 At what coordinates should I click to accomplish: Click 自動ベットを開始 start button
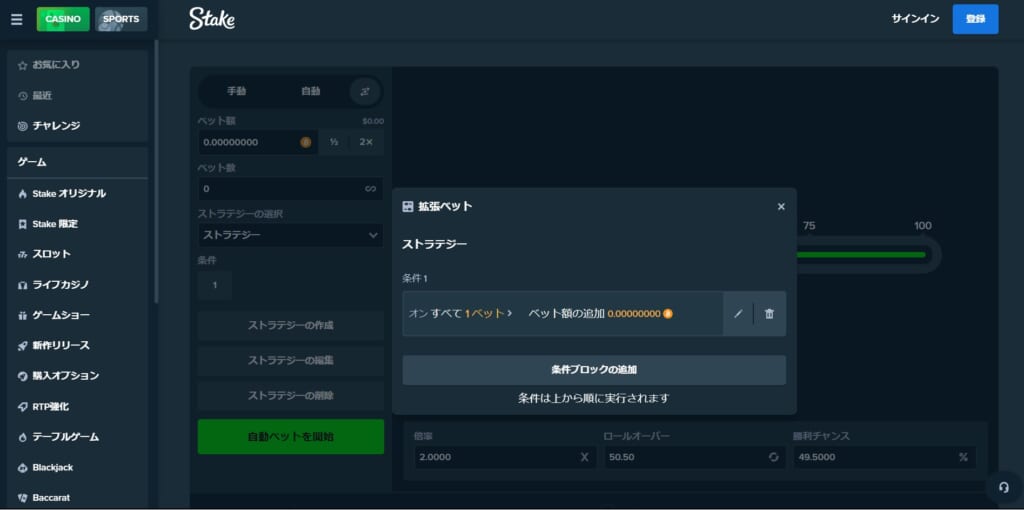291,437
